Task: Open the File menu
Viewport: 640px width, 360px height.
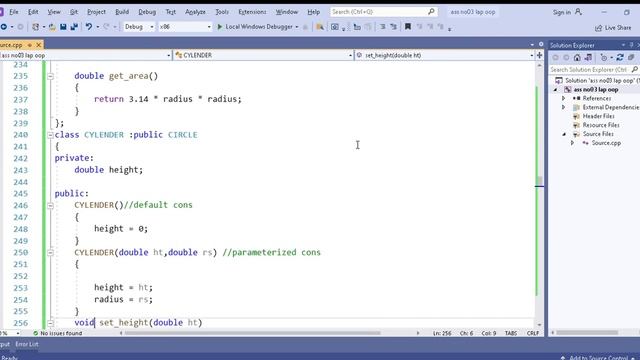Action: 14,12
